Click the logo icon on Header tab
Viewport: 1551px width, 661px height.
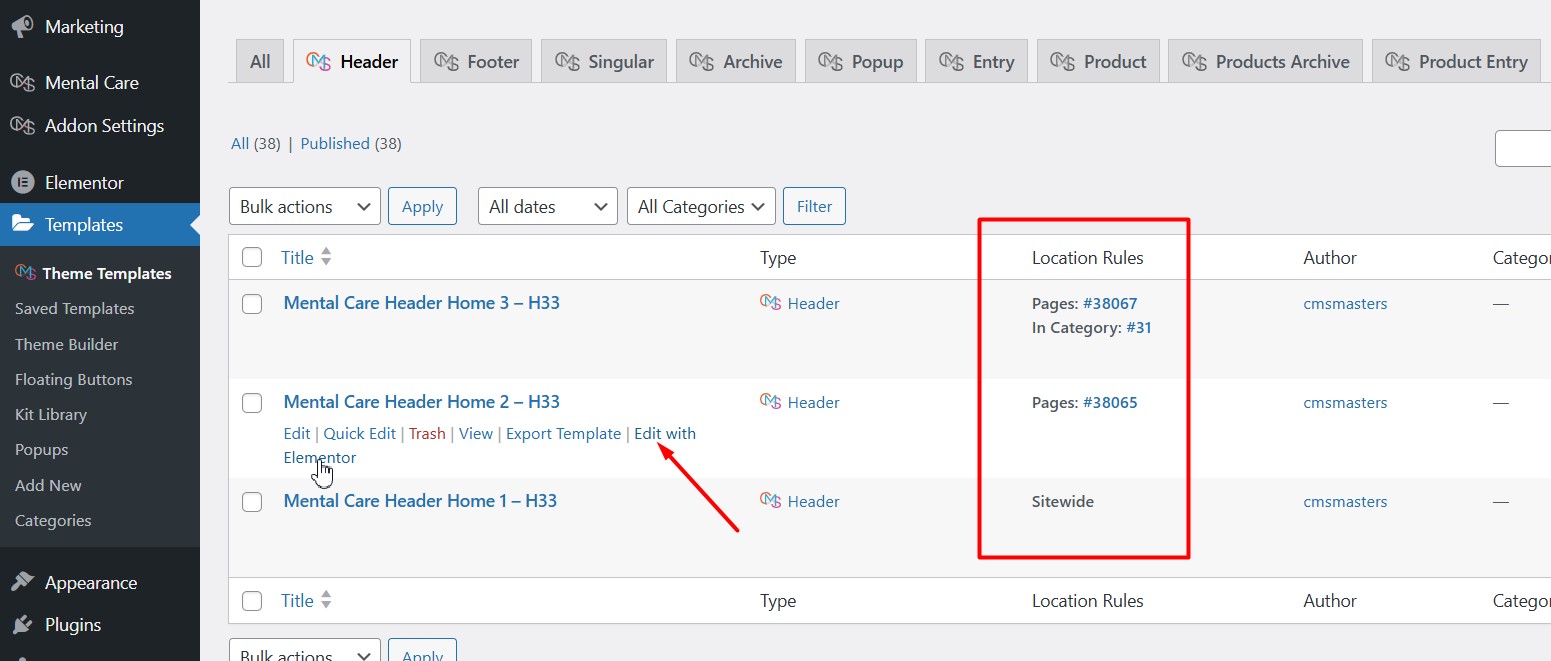click(319, 62)
